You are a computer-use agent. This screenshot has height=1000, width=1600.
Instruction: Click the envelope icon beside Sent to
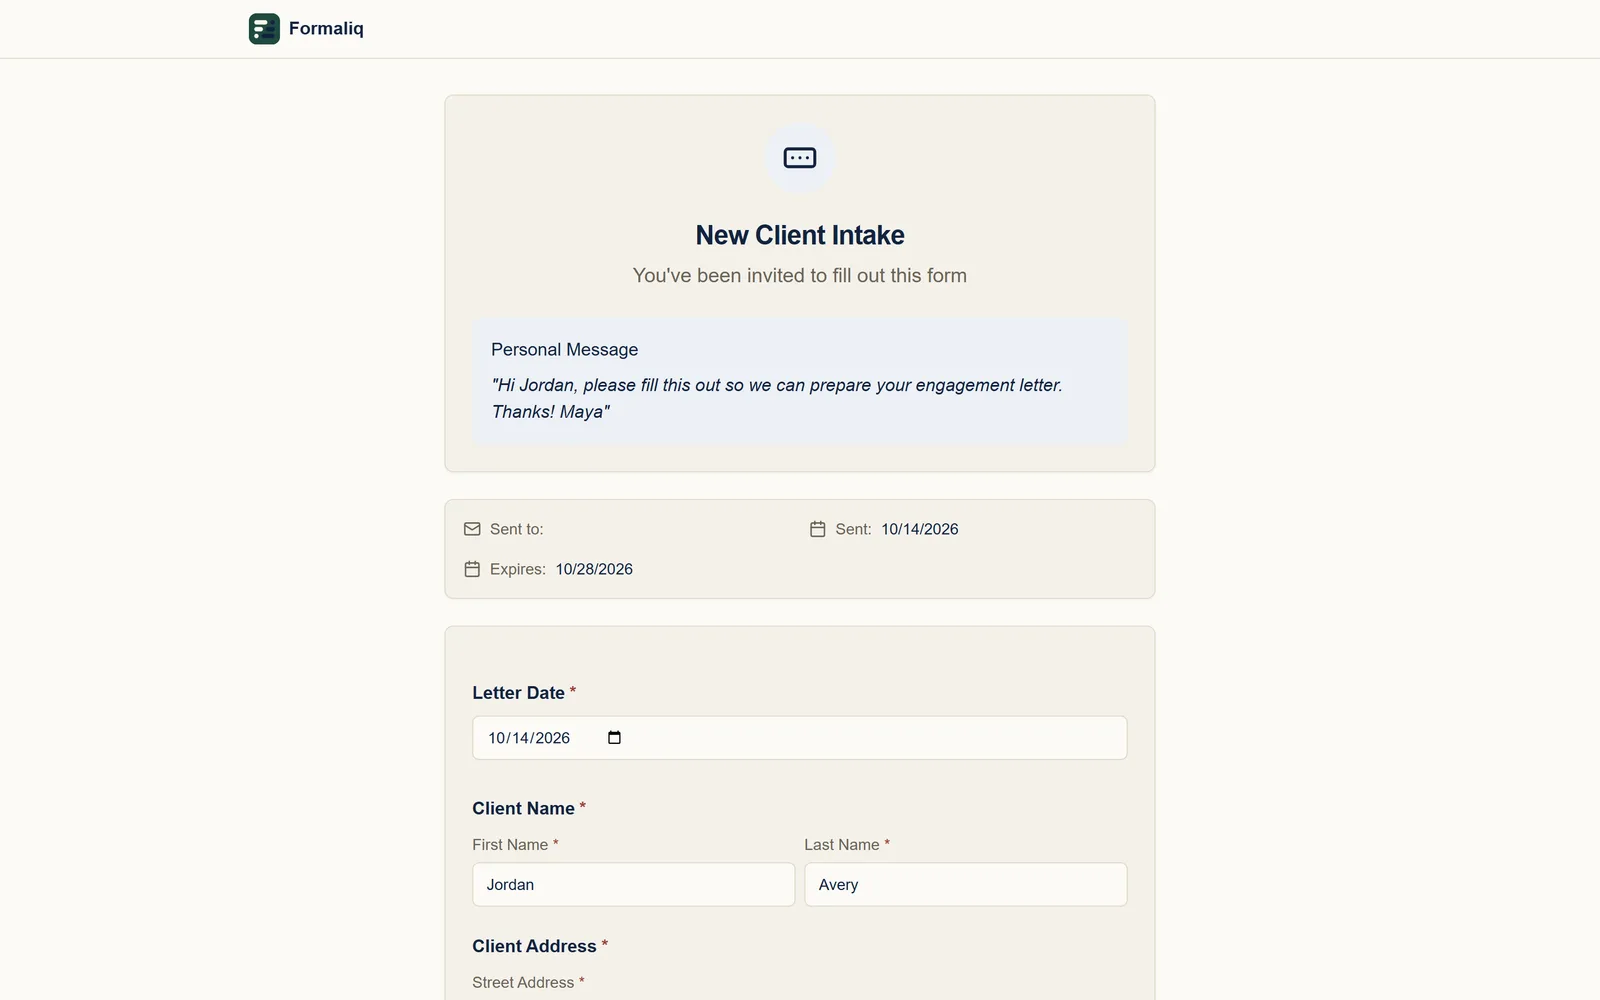(x=472, y=529)
